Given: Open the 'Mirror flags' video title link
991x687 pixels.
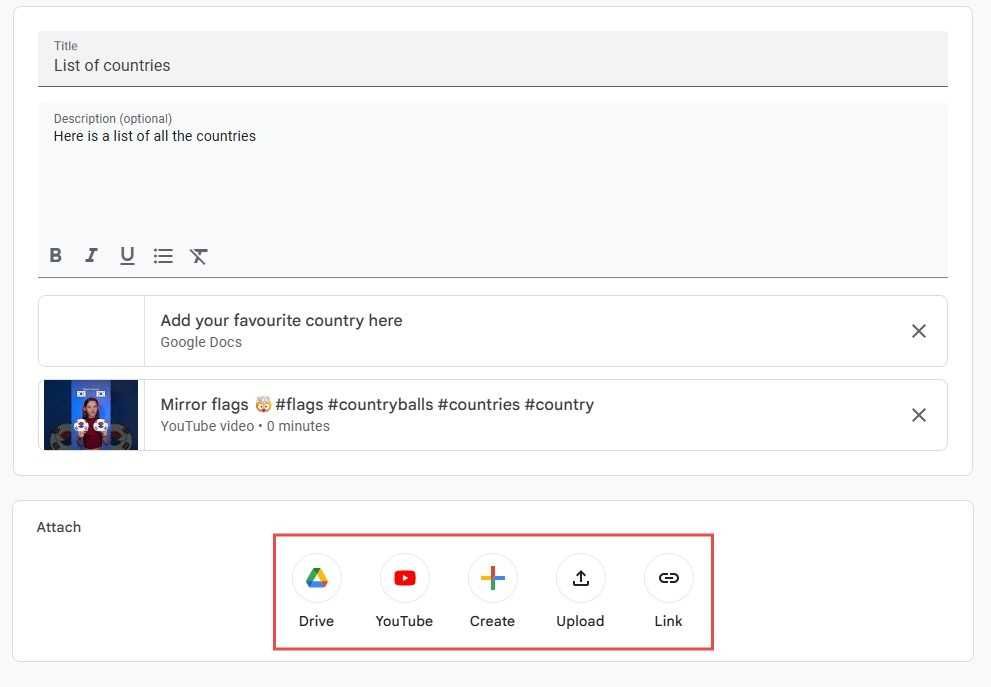Looking at the screenshot, I should tap(377, 404).
